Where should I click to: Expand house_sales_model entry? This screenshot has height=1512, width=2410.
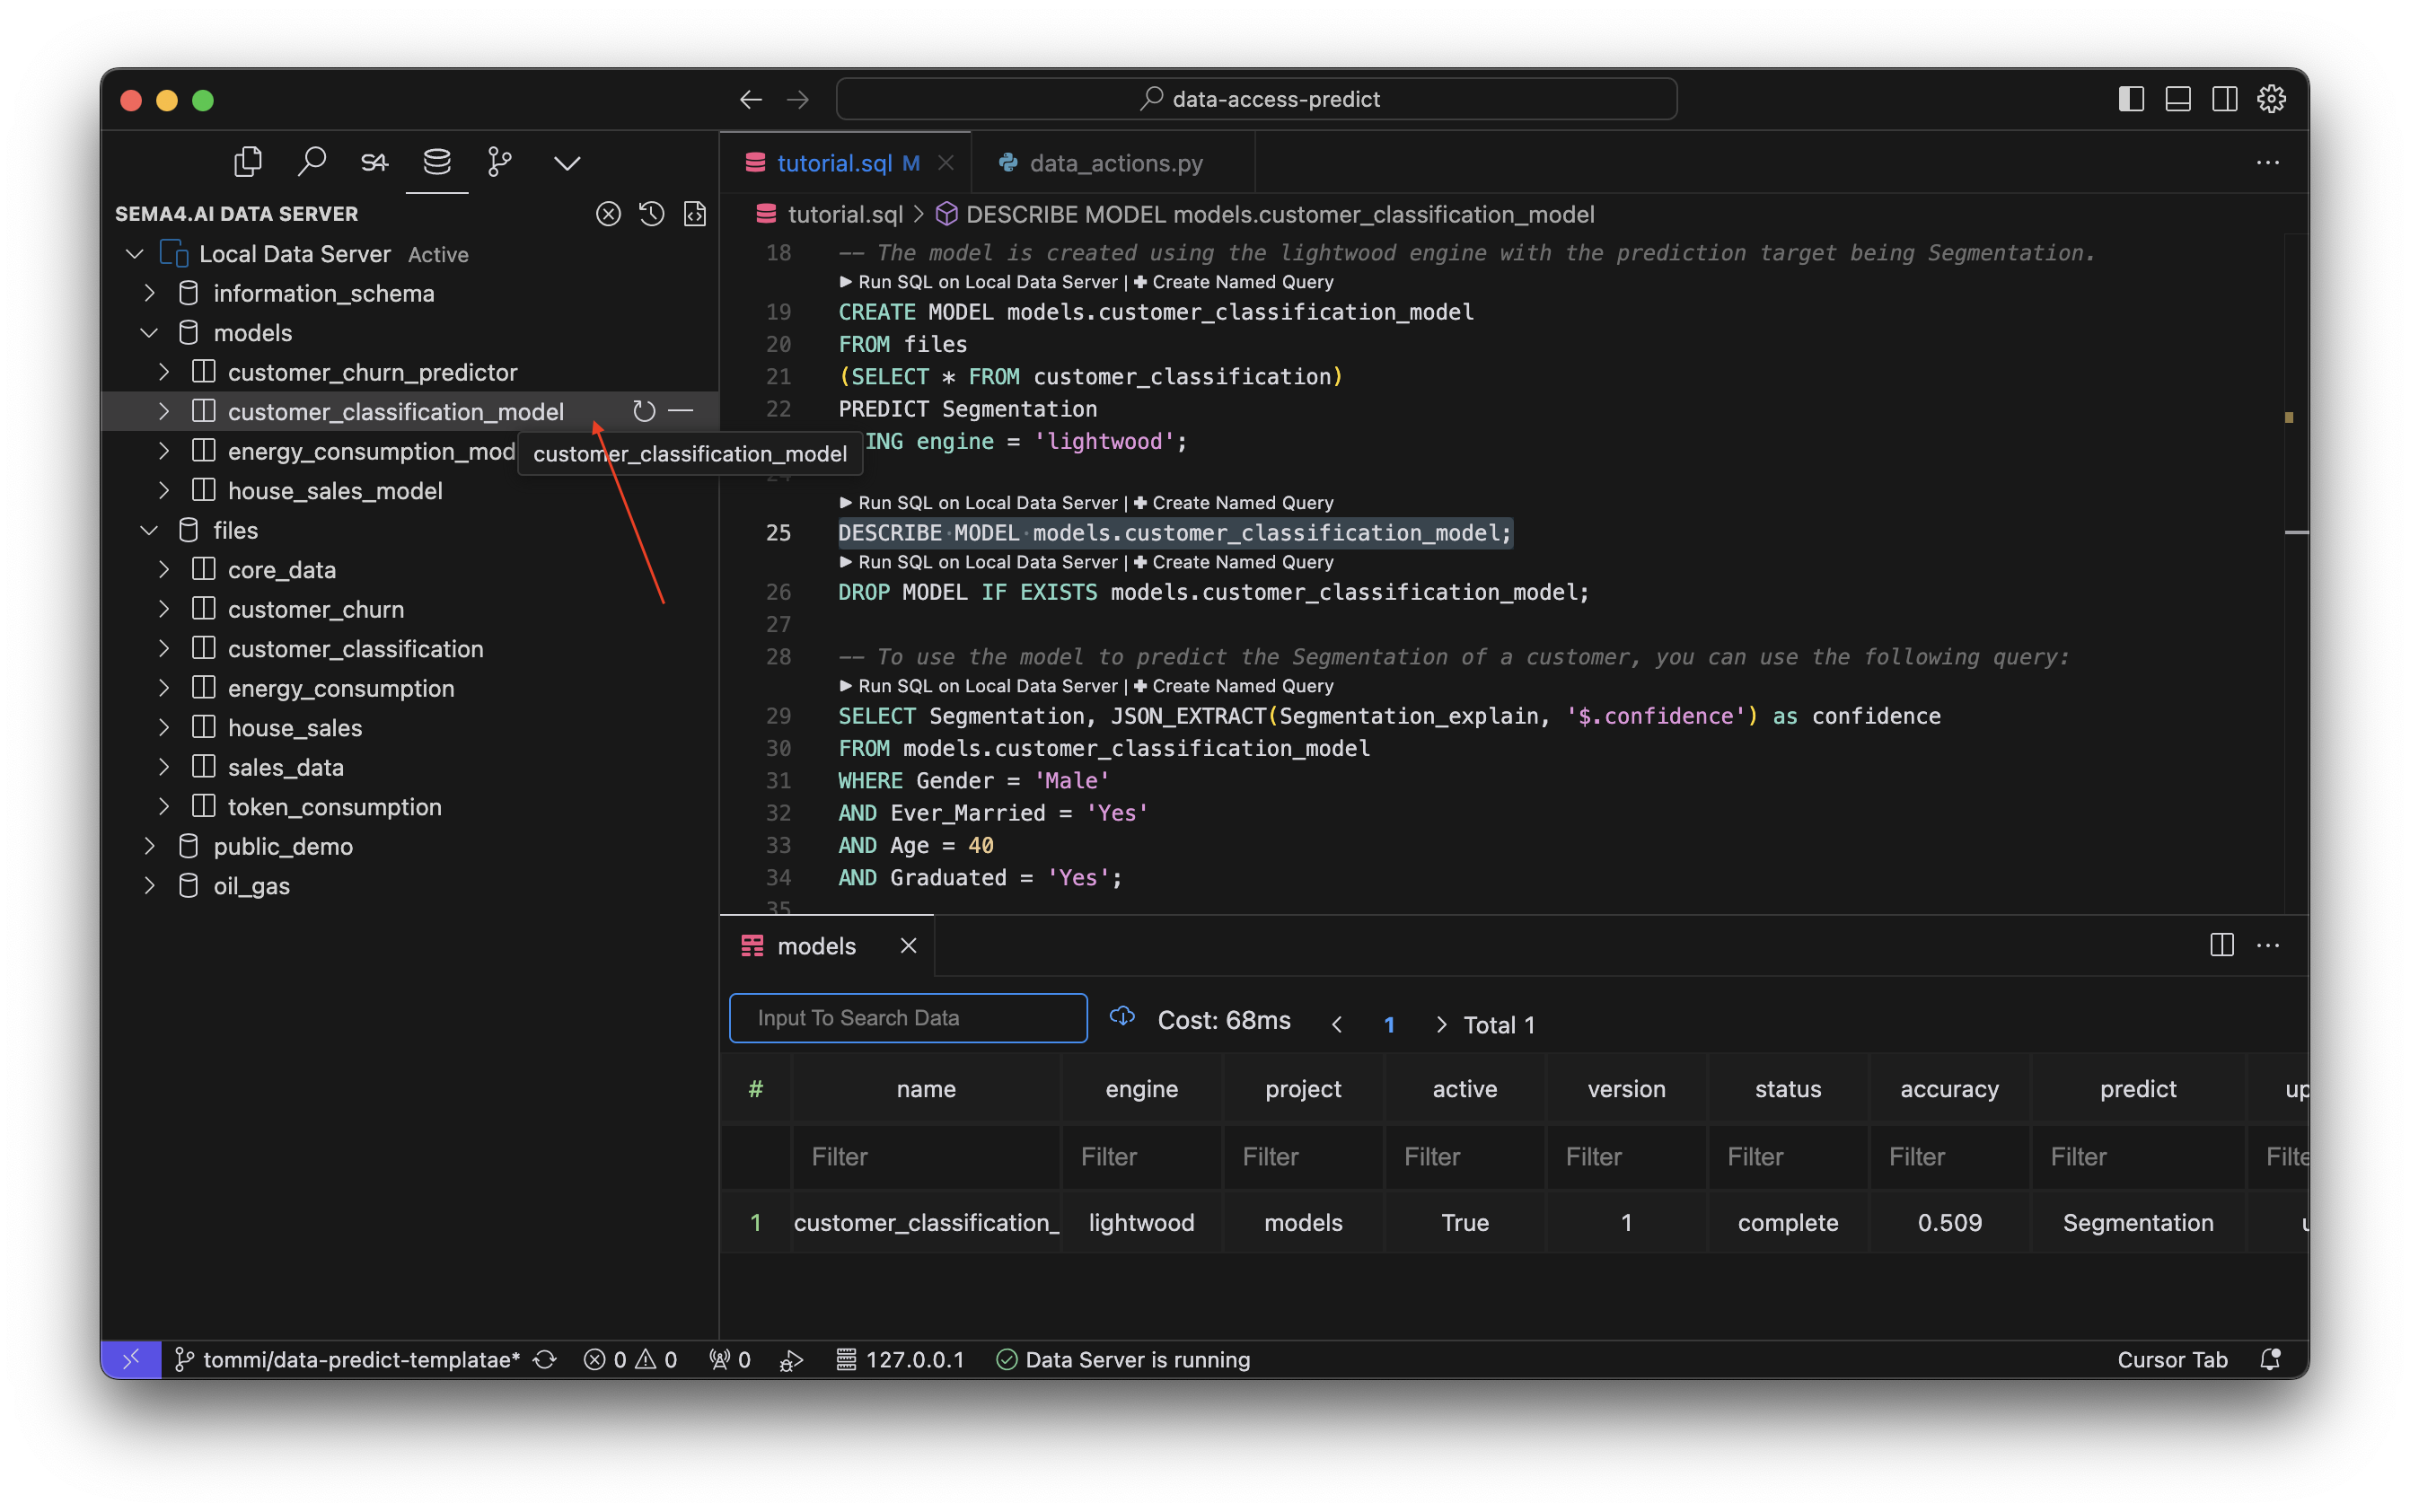(164, 491)
